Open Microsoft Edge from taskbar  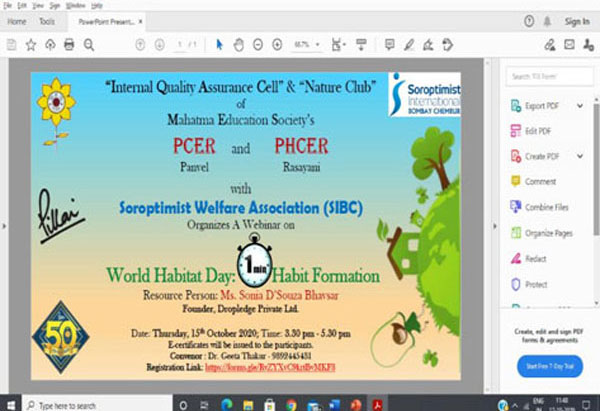pos(227,405)
